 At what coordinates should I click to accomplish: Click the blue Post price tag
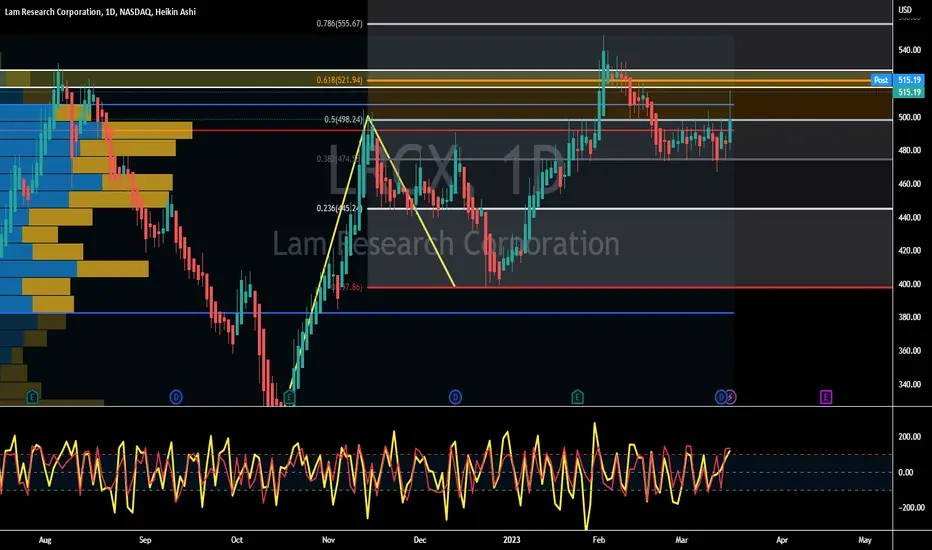click(x=881, y=80)
